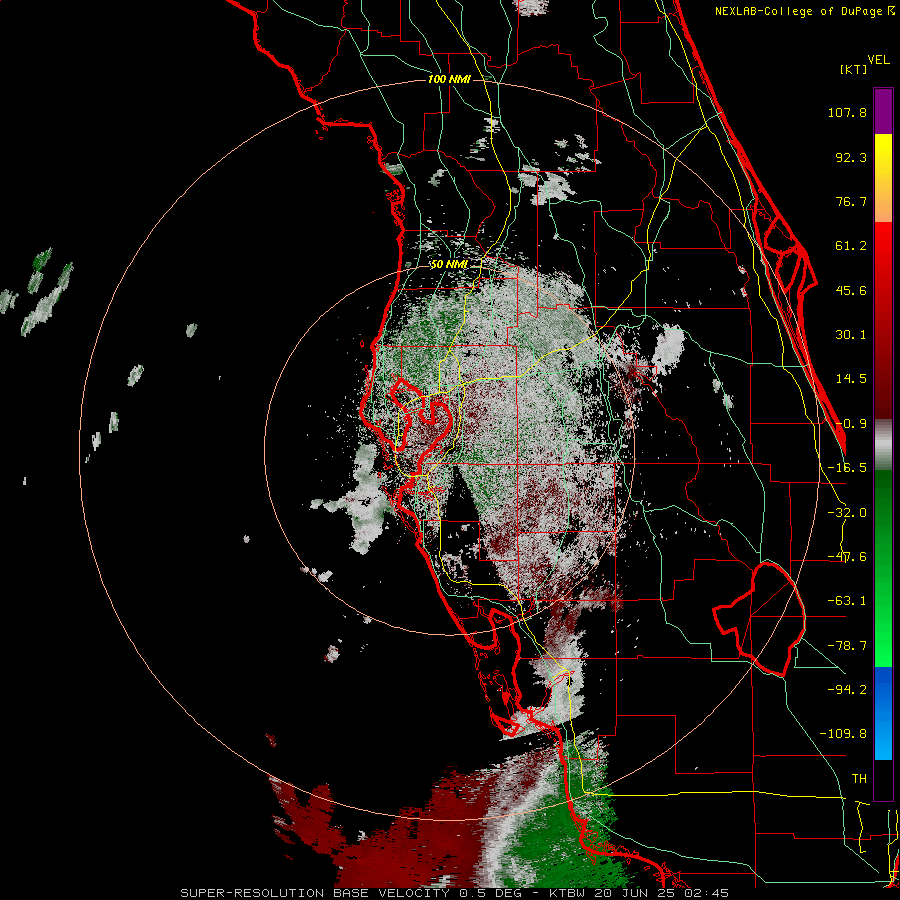The width and height of the screenshot is (900, 900).
Task: Click the 107.8 velocity scale value
Action: tap(847, 112)
